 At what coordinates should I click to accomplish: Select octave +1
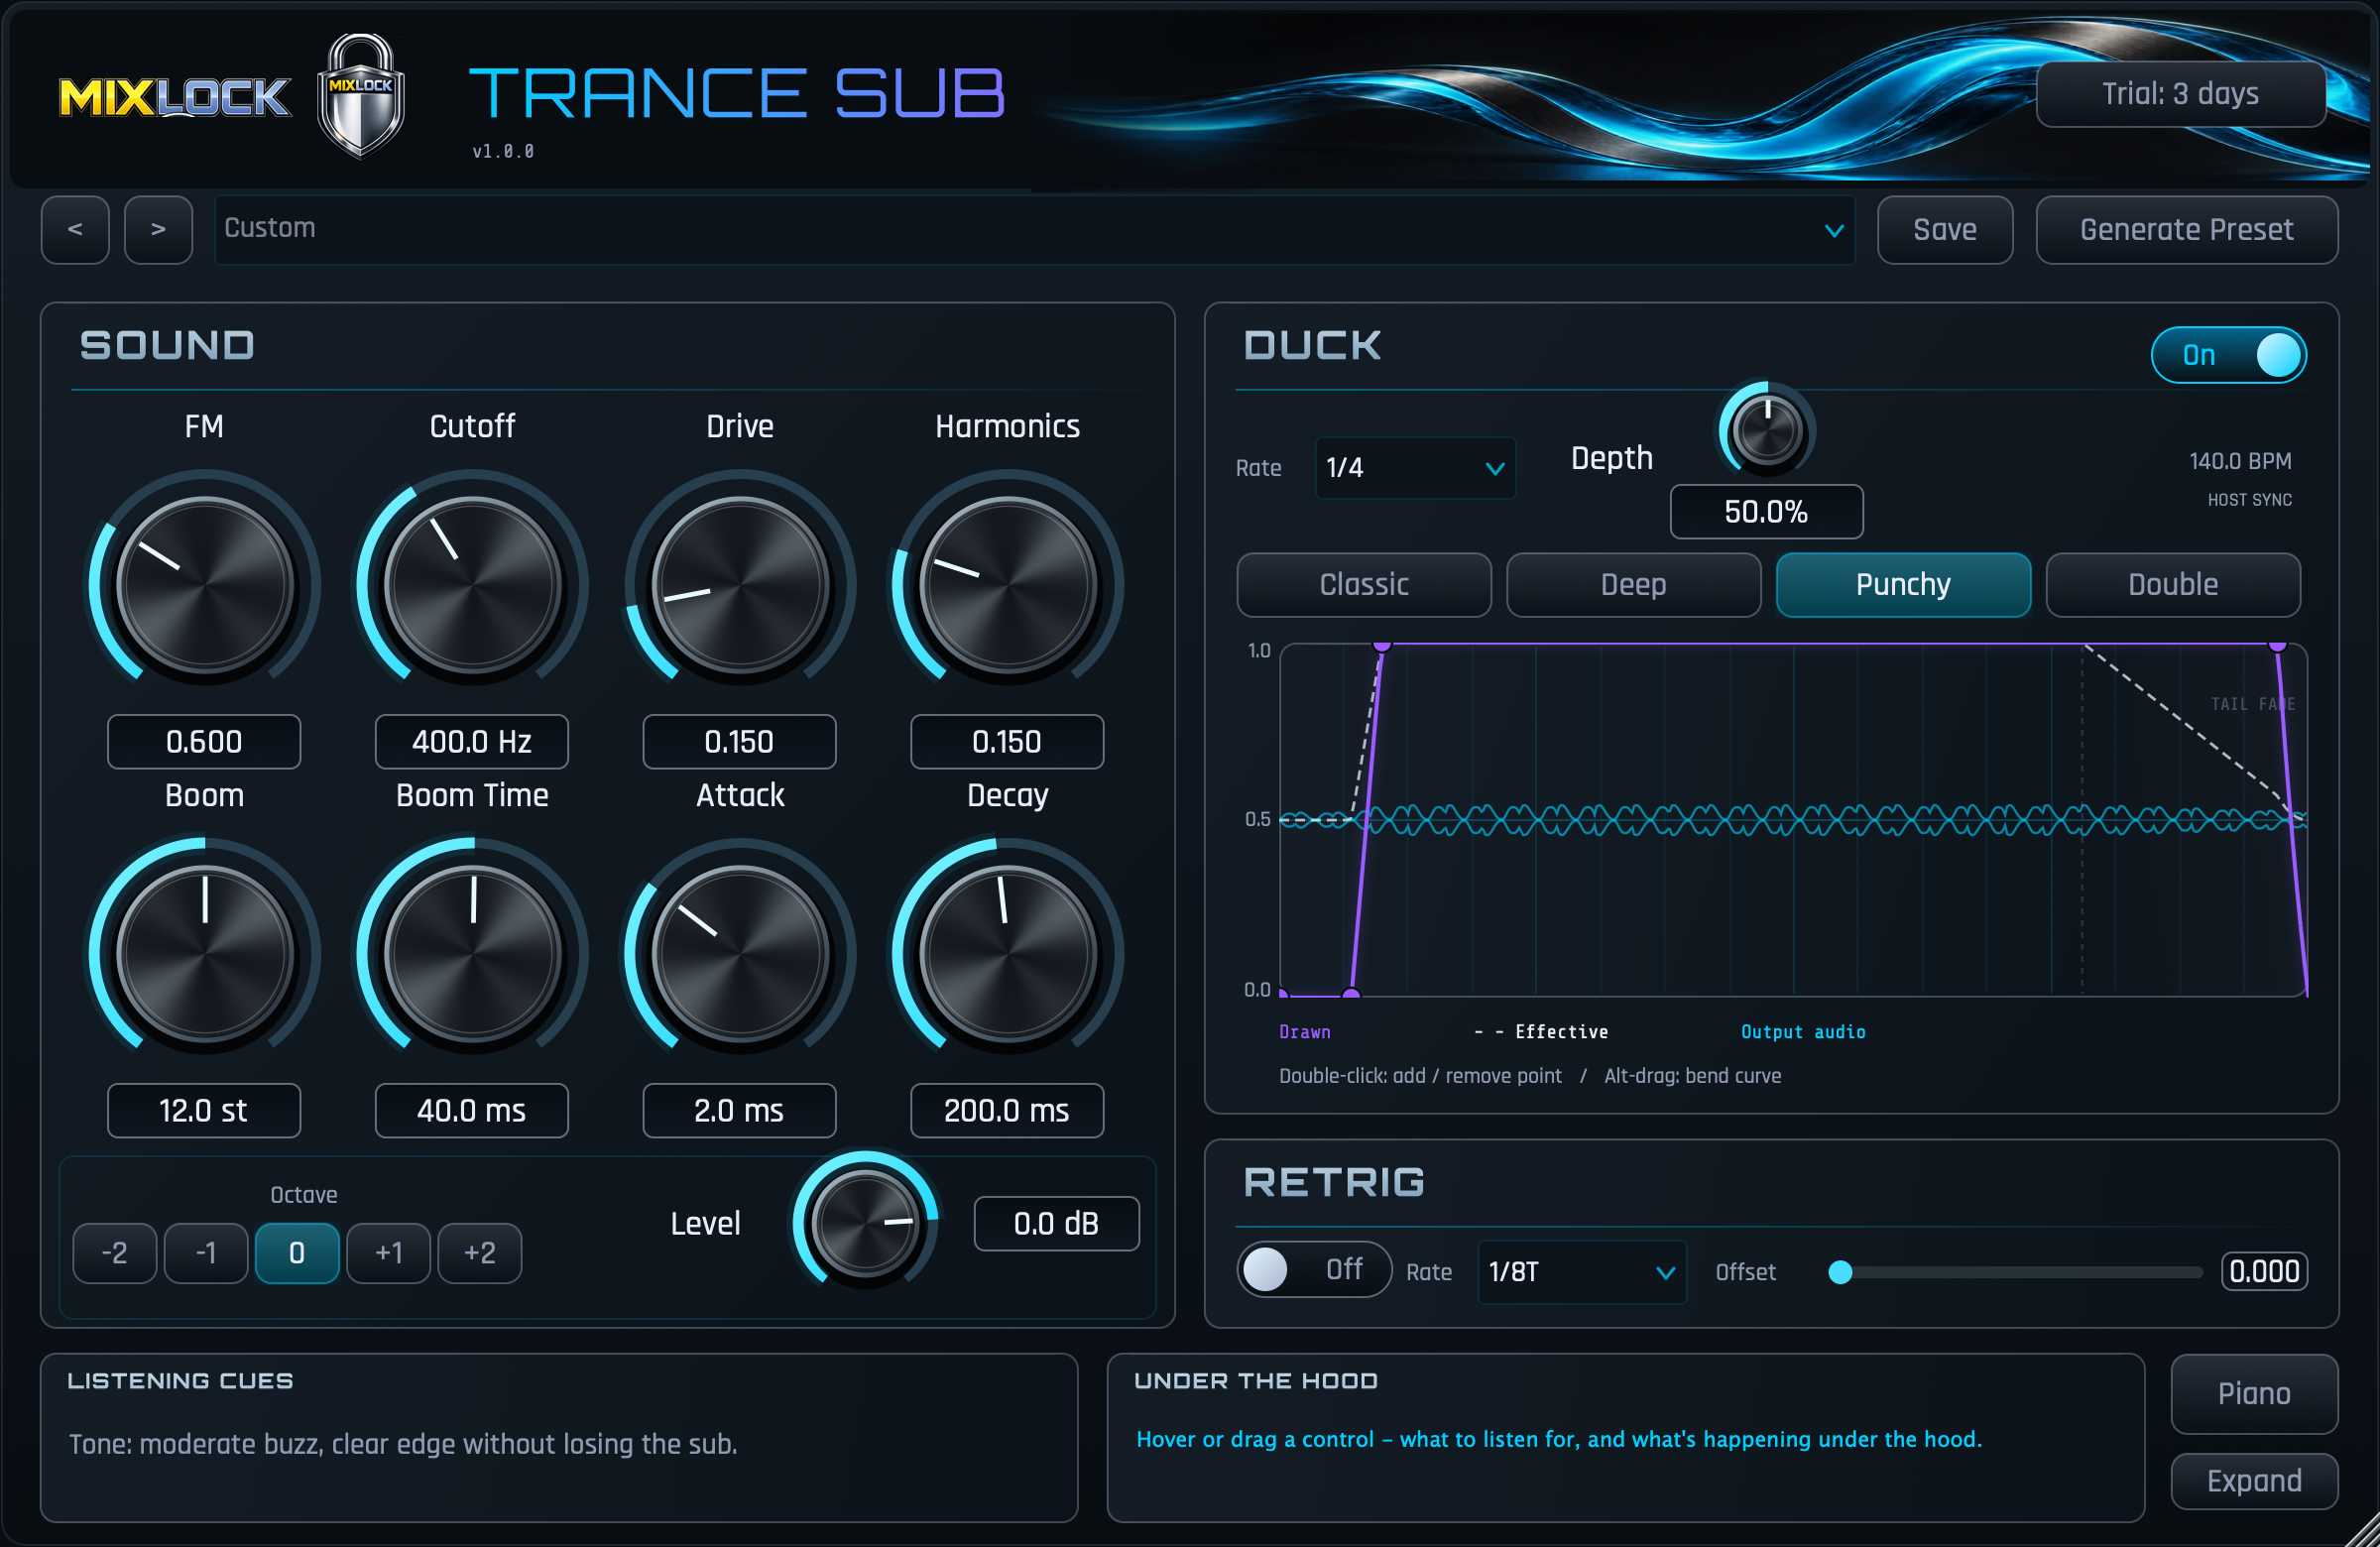click(x=388, y=1253)
